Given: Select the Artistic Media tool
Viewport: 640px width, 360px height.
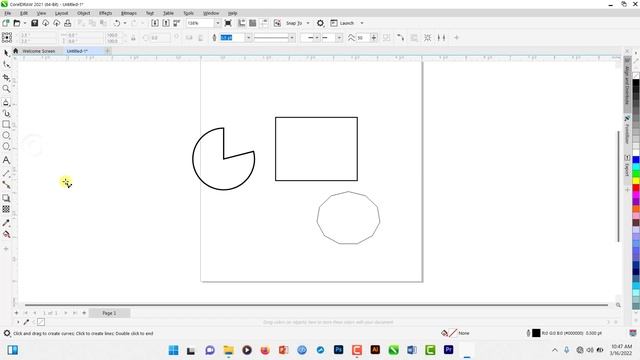Looking at the screenshot, I should (6, 113).
